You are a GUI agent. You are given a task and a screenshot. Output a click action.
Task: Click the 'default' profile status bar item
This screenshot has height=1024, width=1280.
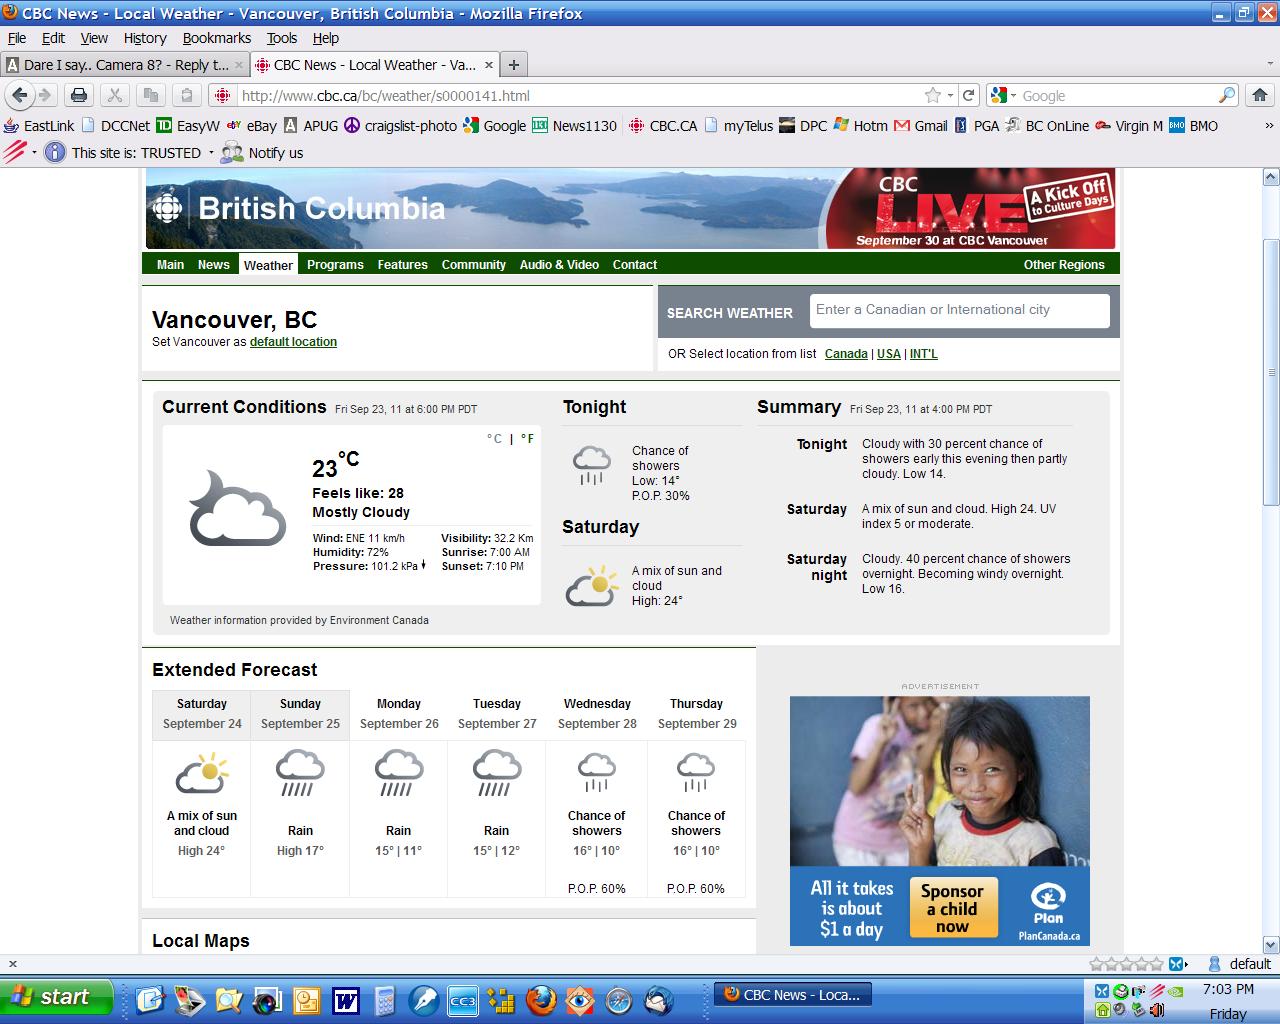point(1239,964)
